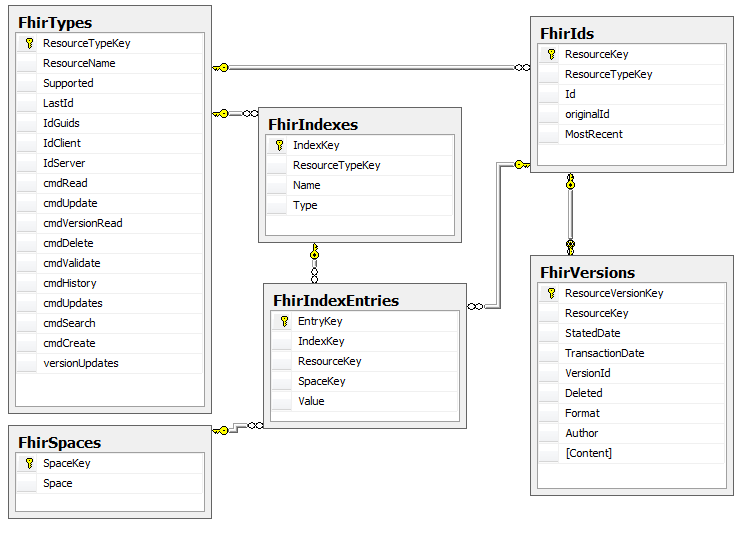Click the key icon of ResourceTypeKey in FhirTypes
750x533 pixels.
click(29, 44)
